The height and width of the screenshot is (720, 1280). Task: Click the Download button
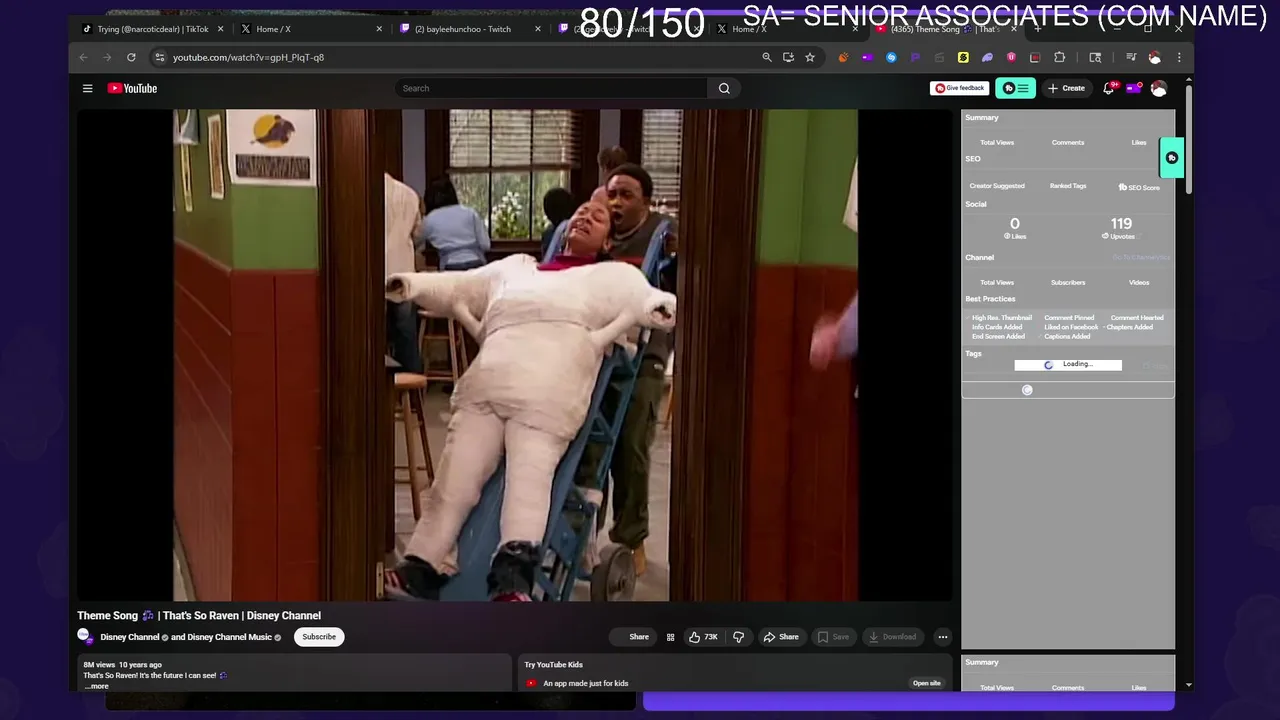(892, 637)
